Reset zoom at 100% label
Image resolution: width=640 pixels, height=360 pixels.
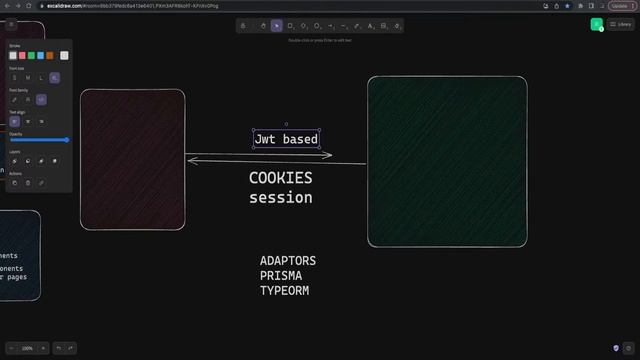(27, 348)
